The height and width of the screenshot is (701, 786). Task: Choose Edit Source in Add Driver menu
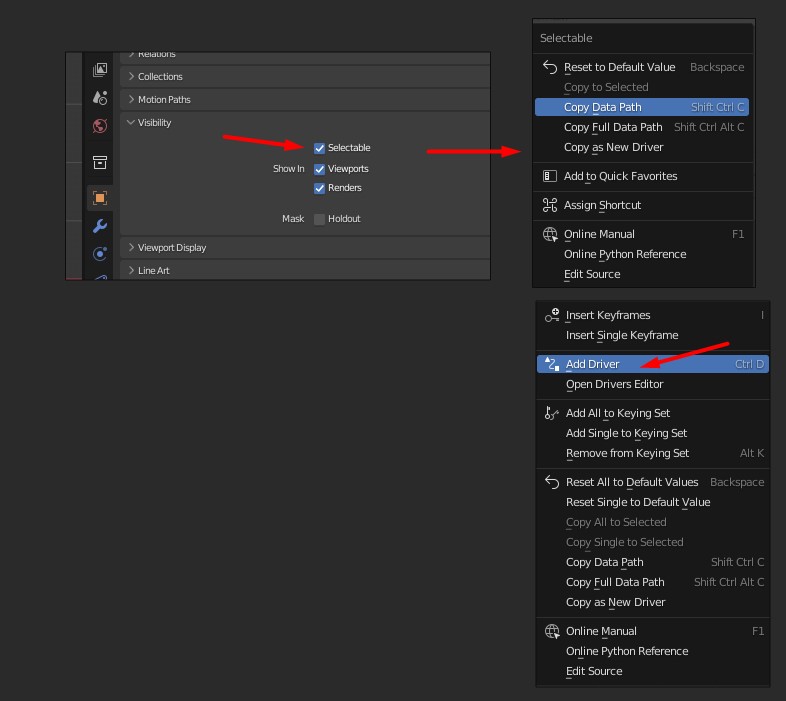click(x=653, y=671)
